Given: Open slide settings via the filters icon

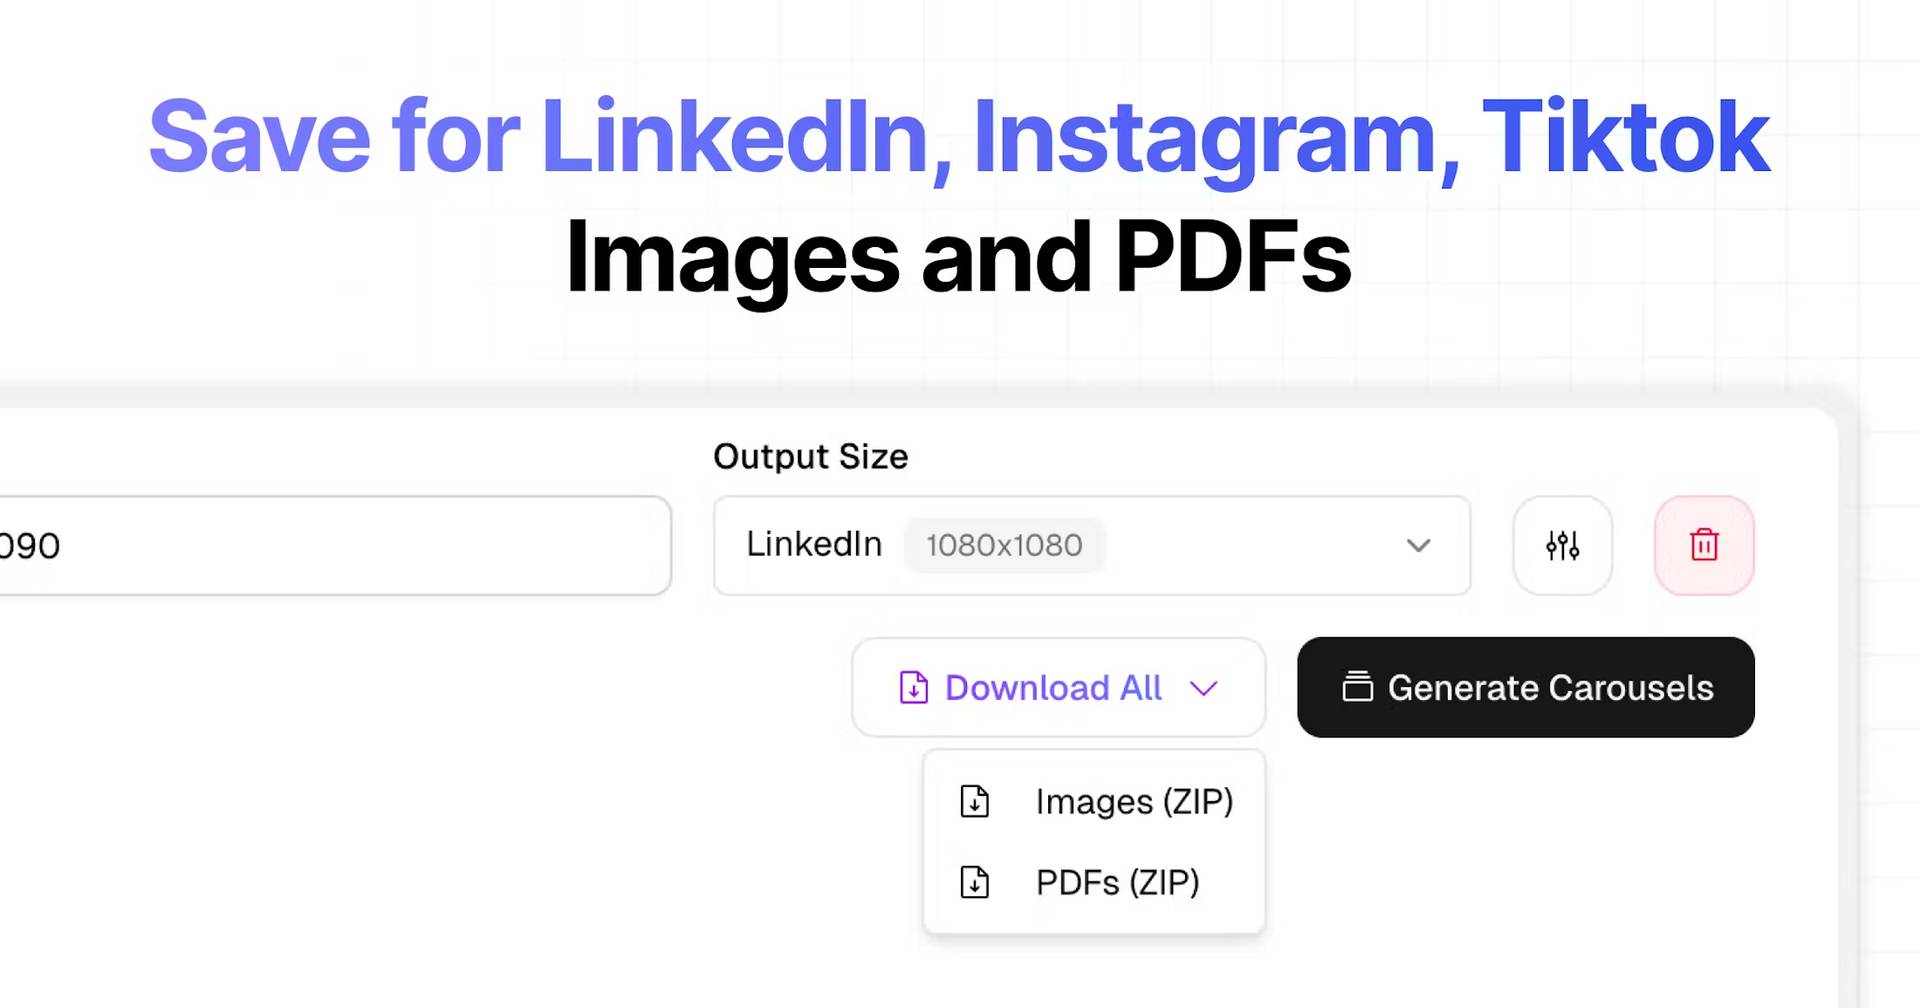Looking at the screenshot, I should pyautogui.click(x=1562, y=545).
